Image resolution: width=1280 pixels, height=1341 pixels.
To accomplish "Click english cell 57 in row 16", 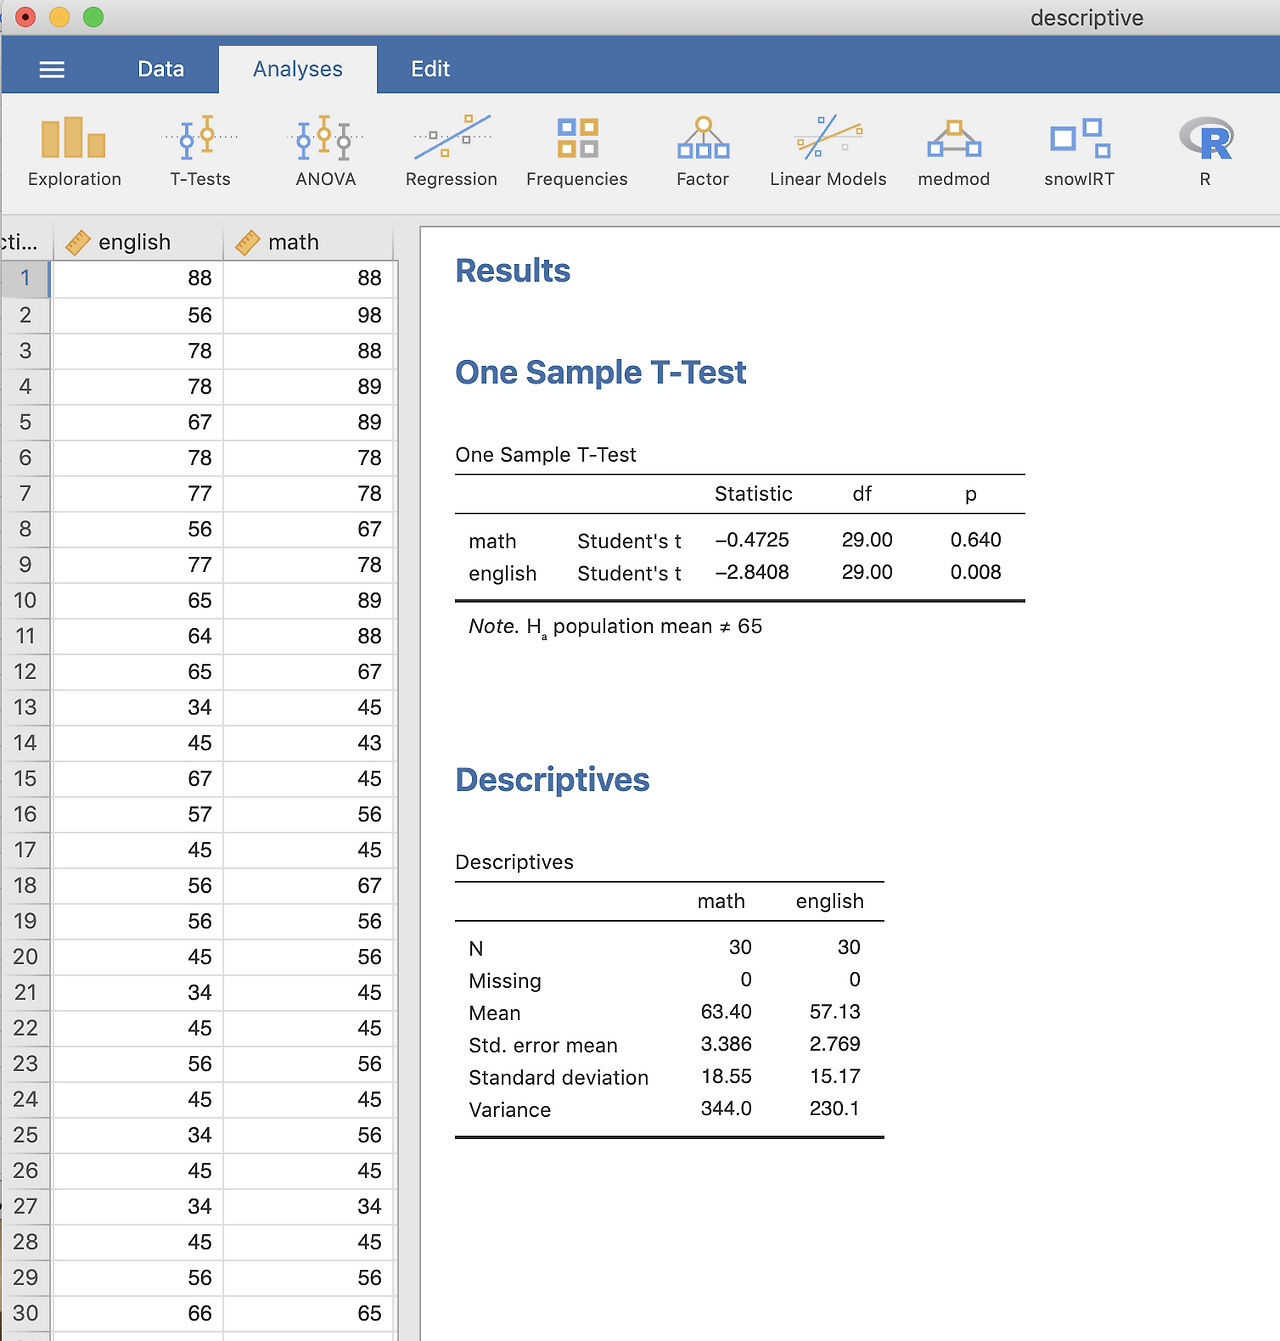I will click(x=137, y=814).
